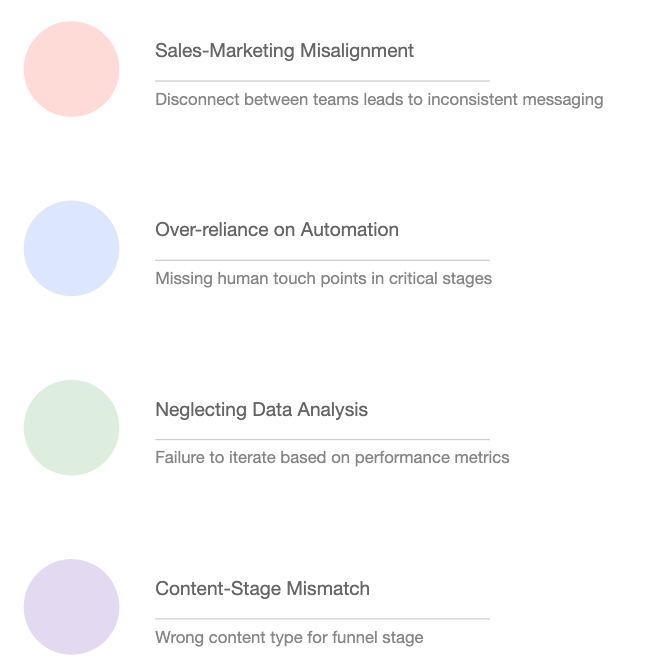Click the word Automation in the second heading

350,230
